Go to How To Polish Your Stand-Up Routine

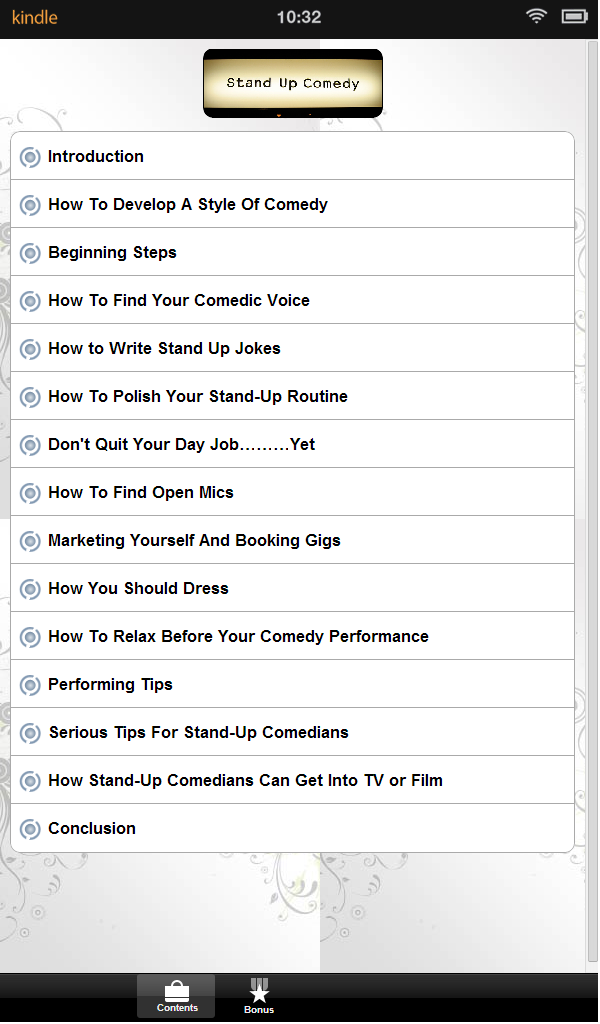point(198,396)
